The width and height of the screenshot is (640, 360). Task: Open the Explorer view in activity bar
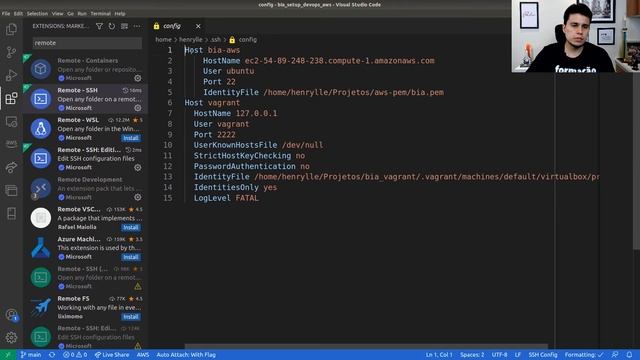click(11, 29)
